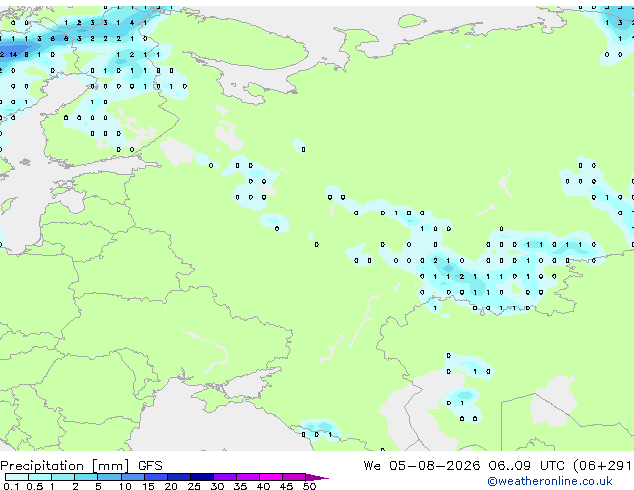This screenshot has height=490, width=634.
Task: Click the legend swatch between 5 and 10
Action: (x=109, y=477)
